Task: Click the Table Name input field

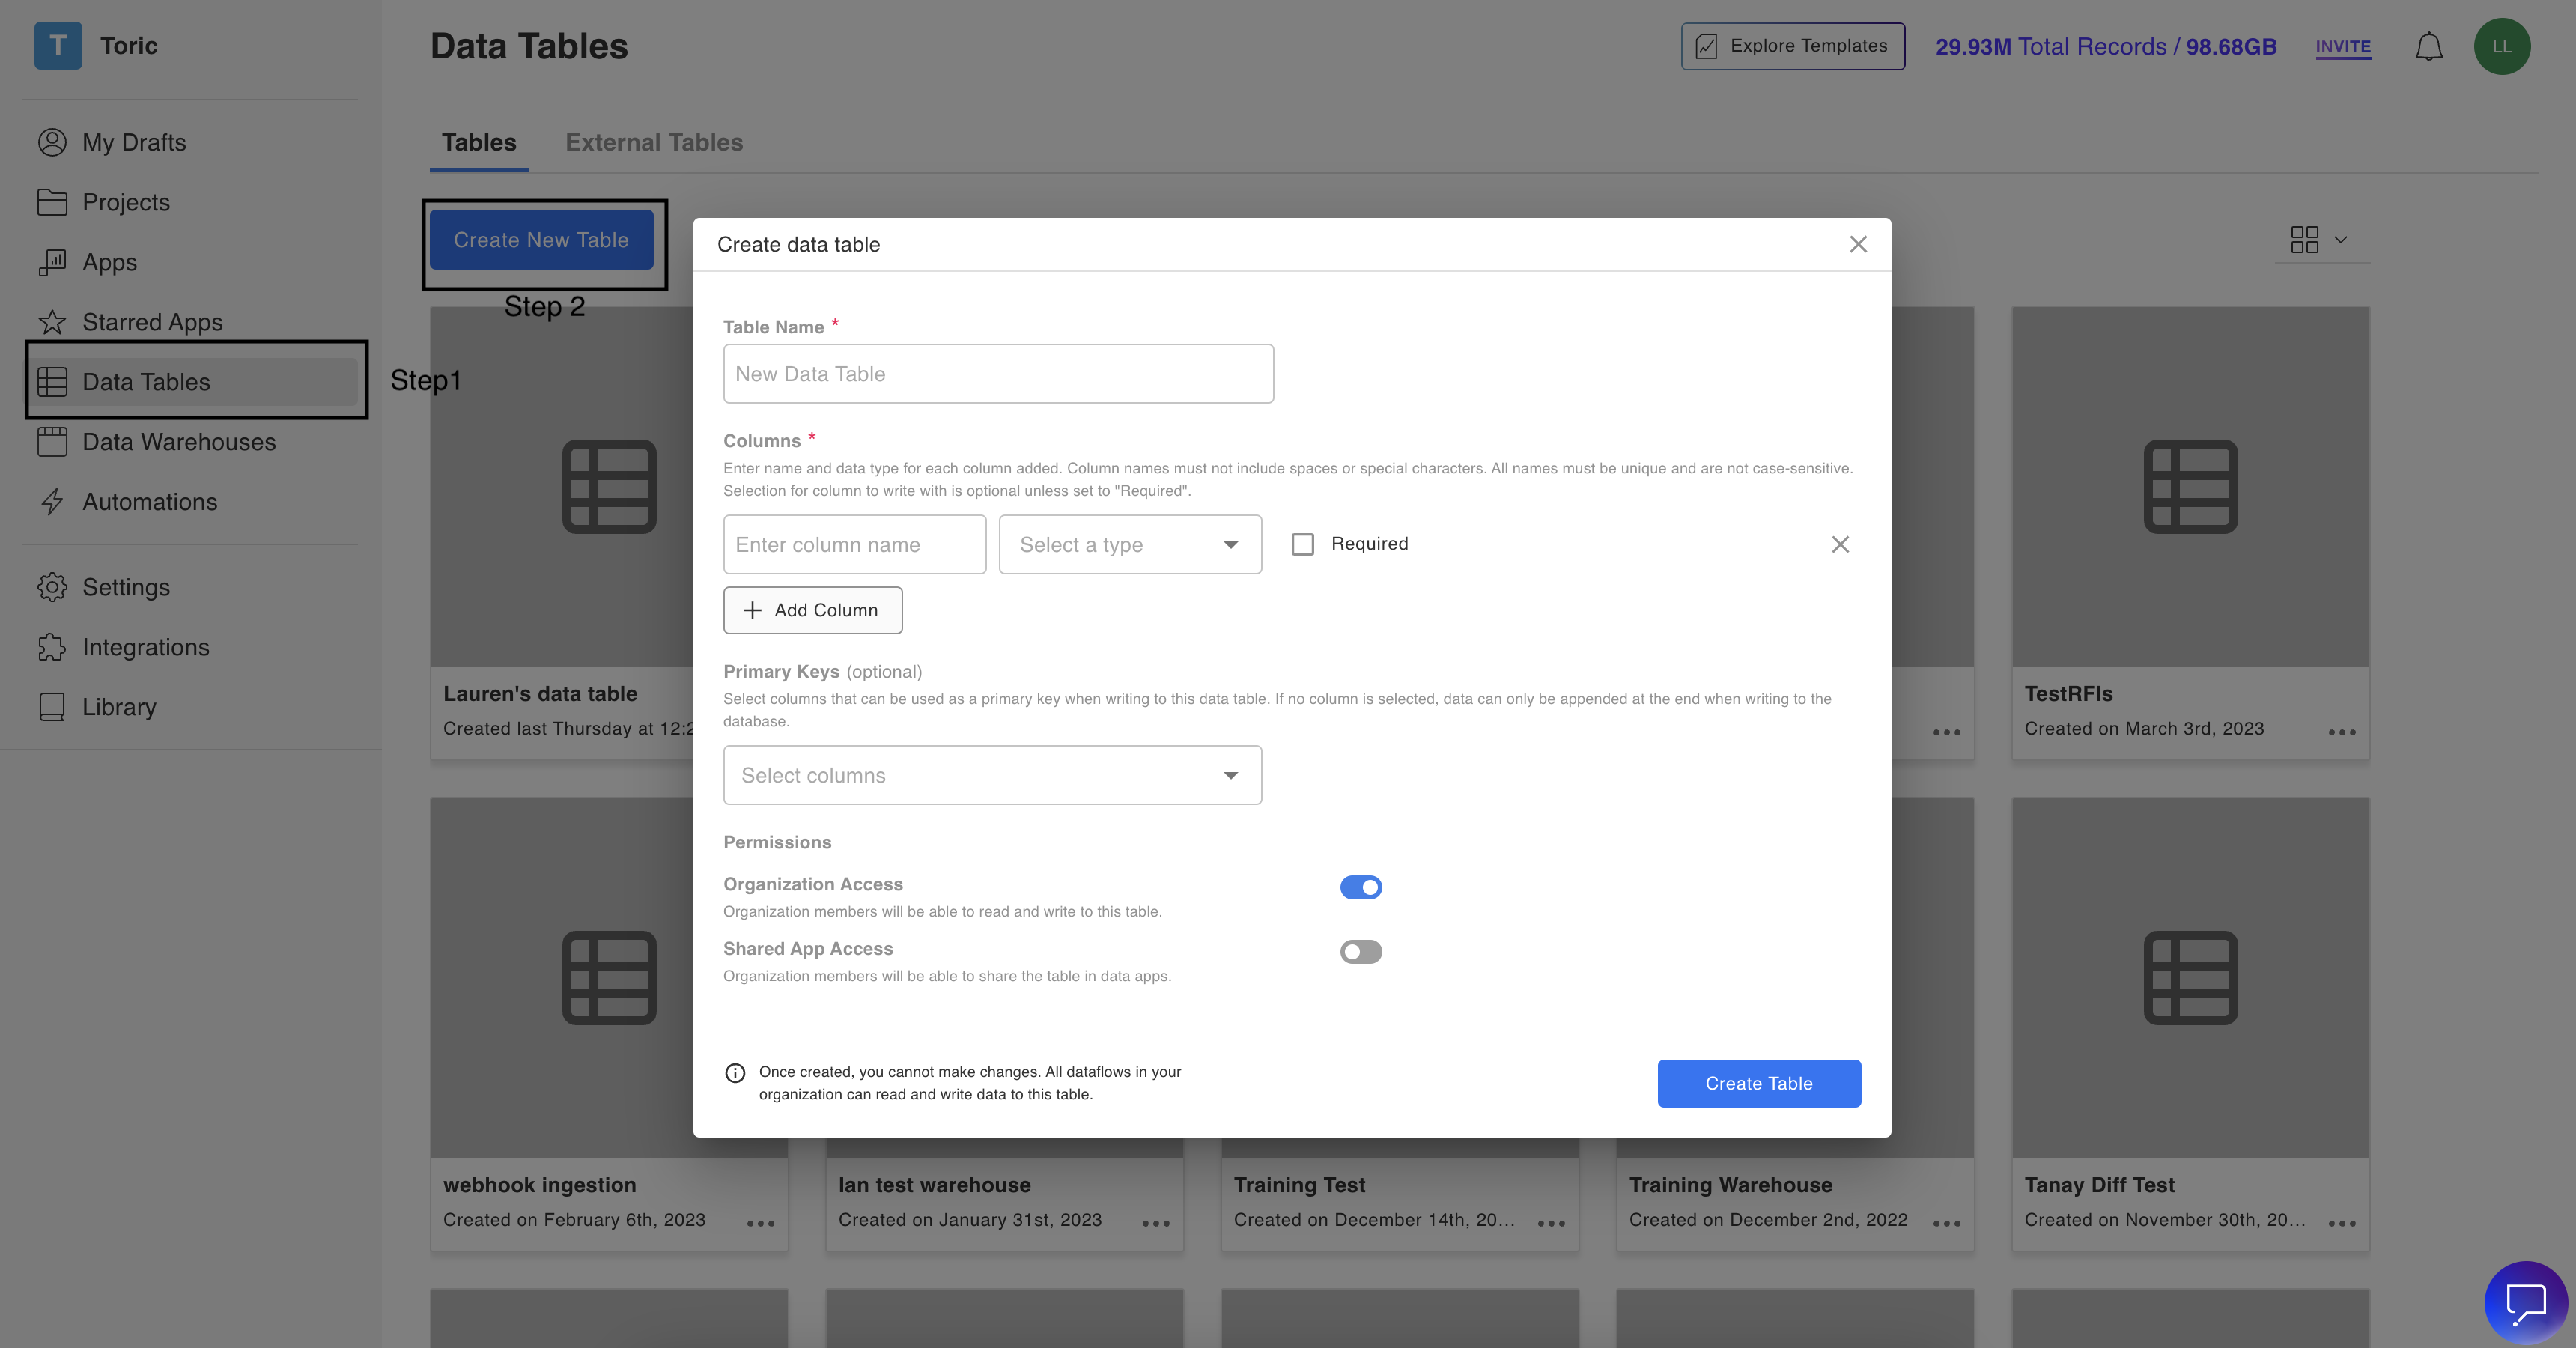Action: [x=998, y=374]
